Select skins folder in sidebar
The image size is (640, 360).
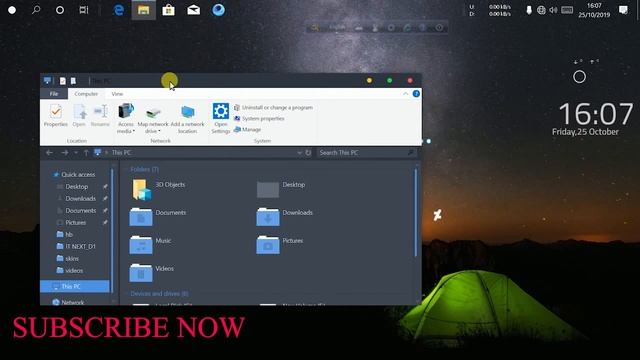tap(68, 258)
